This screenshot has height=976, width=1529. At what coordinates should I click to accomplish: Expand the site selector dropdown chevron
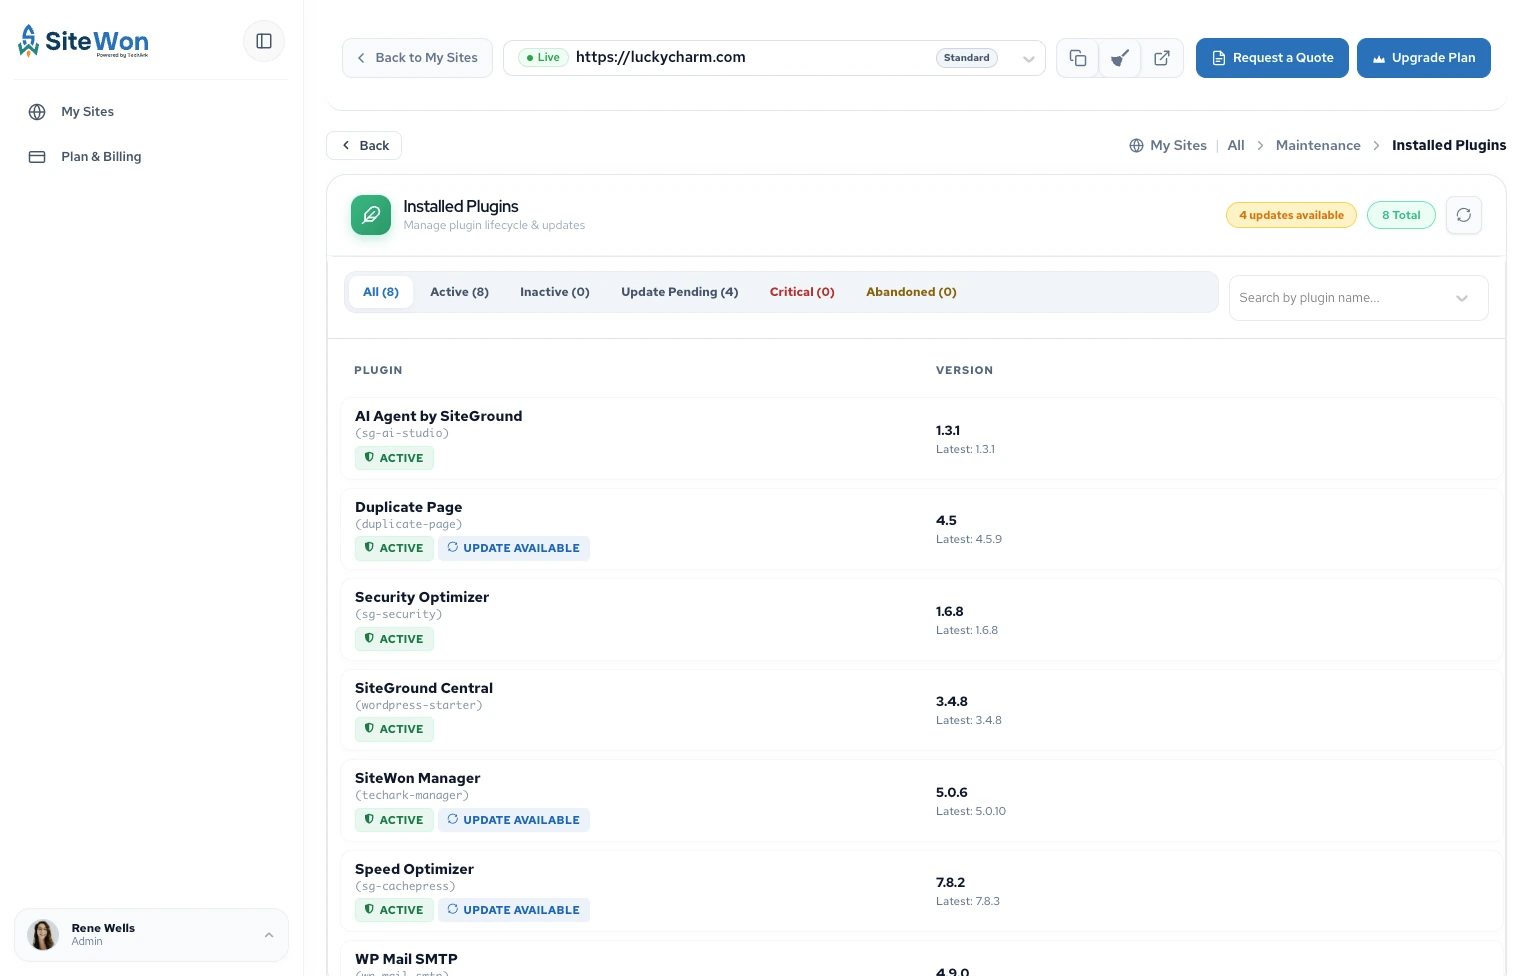pos(1028,59)
